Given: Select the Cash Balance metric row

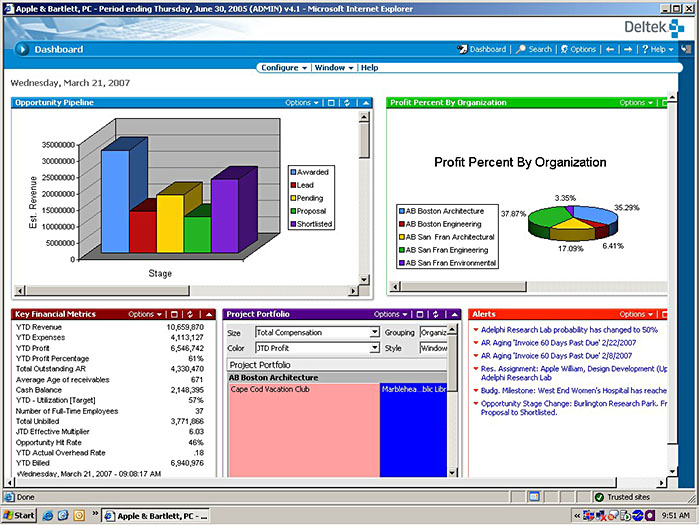Looking at the screenshot, I should 110,390.
